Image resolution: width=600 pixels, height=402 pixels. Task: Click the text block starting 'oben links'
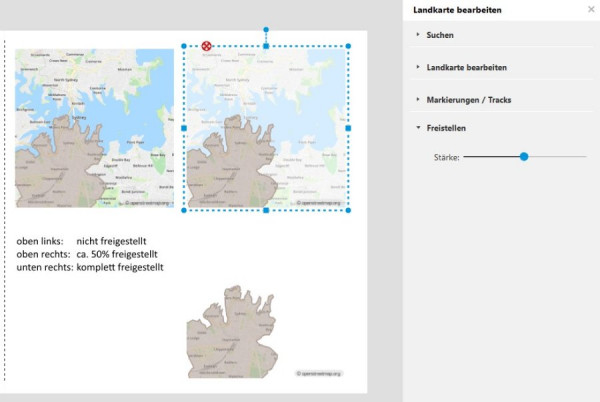[90, 254]
